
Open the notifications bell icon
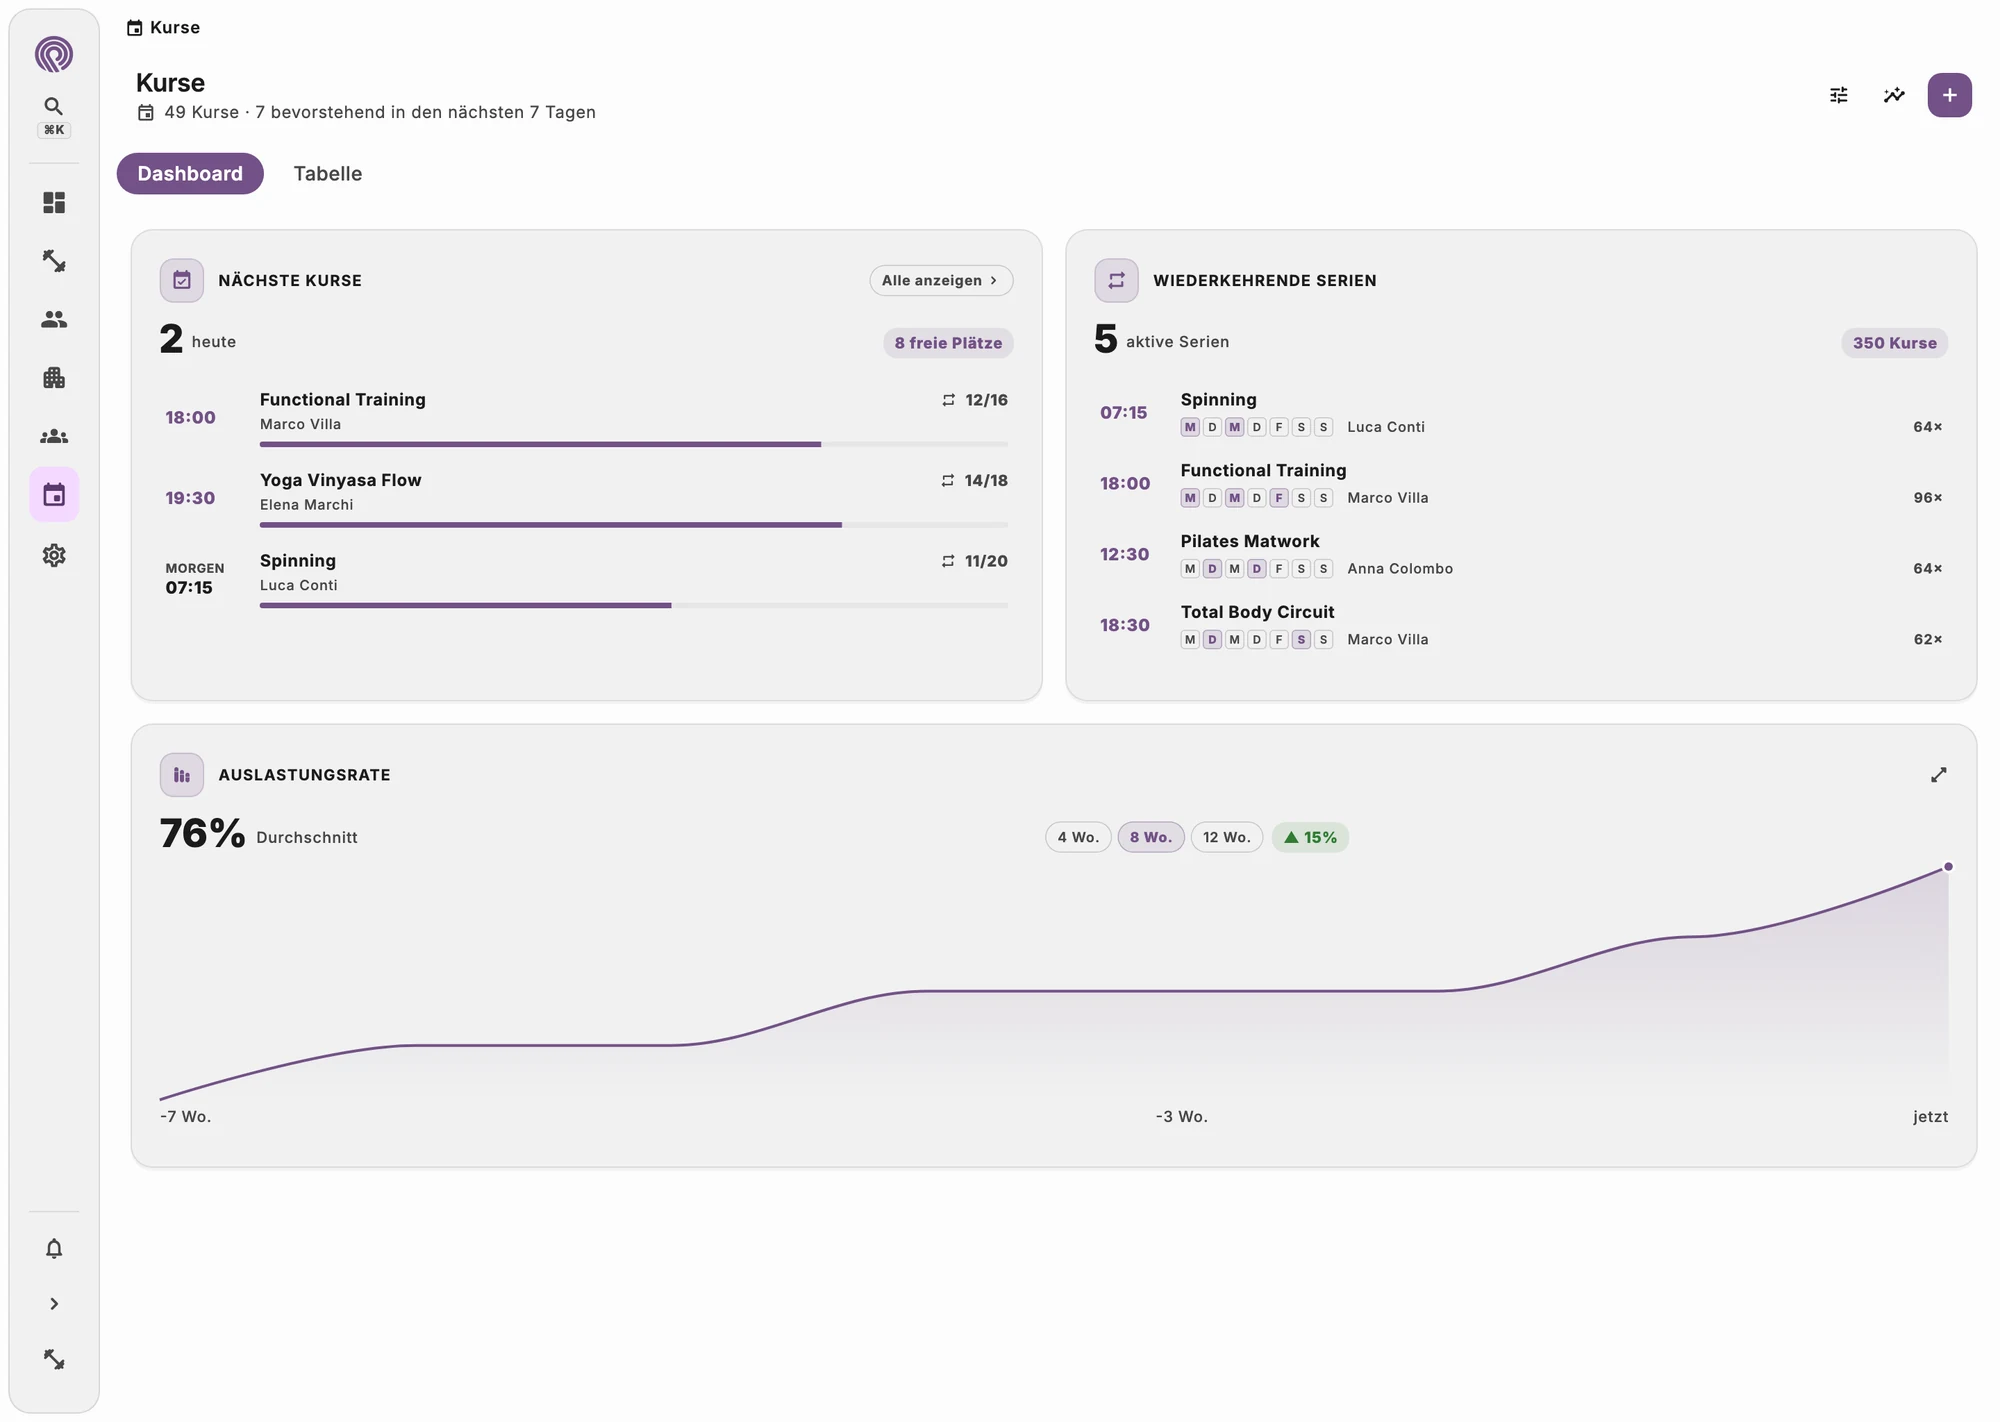tap(54, 1248)
